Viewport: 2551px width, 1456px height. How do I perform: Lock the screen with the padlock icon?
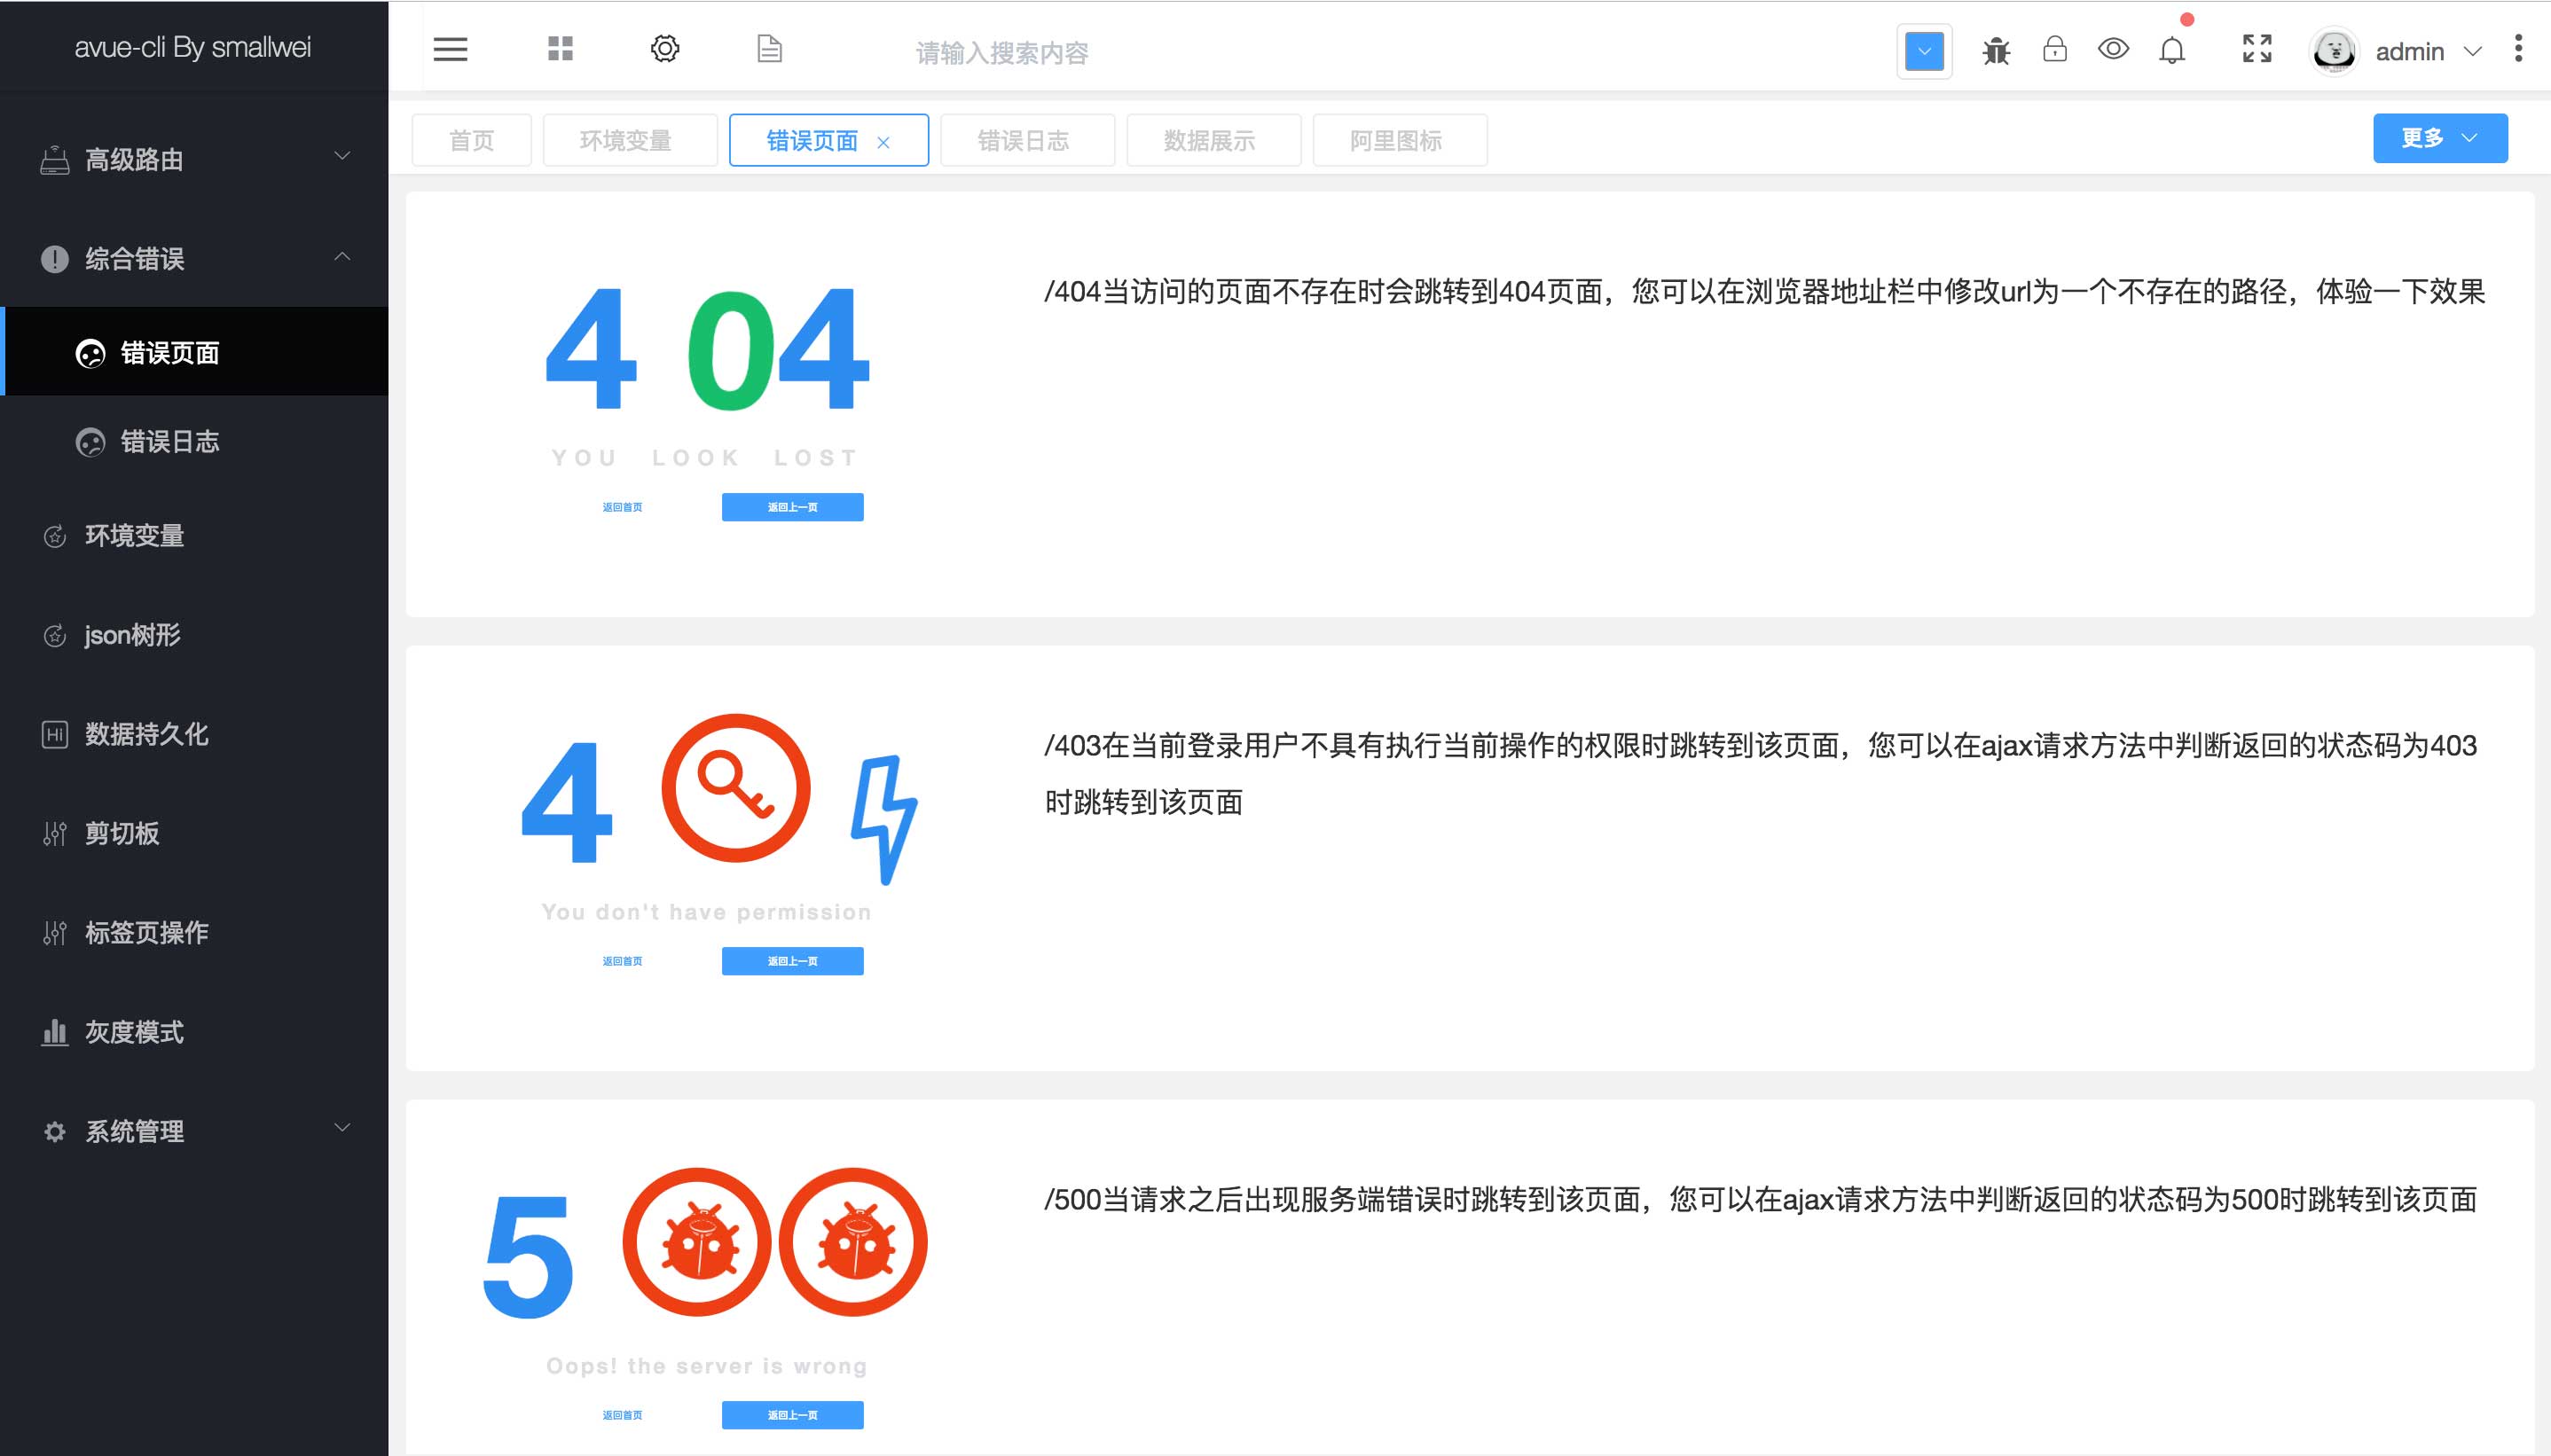[x=2055, y=49]
